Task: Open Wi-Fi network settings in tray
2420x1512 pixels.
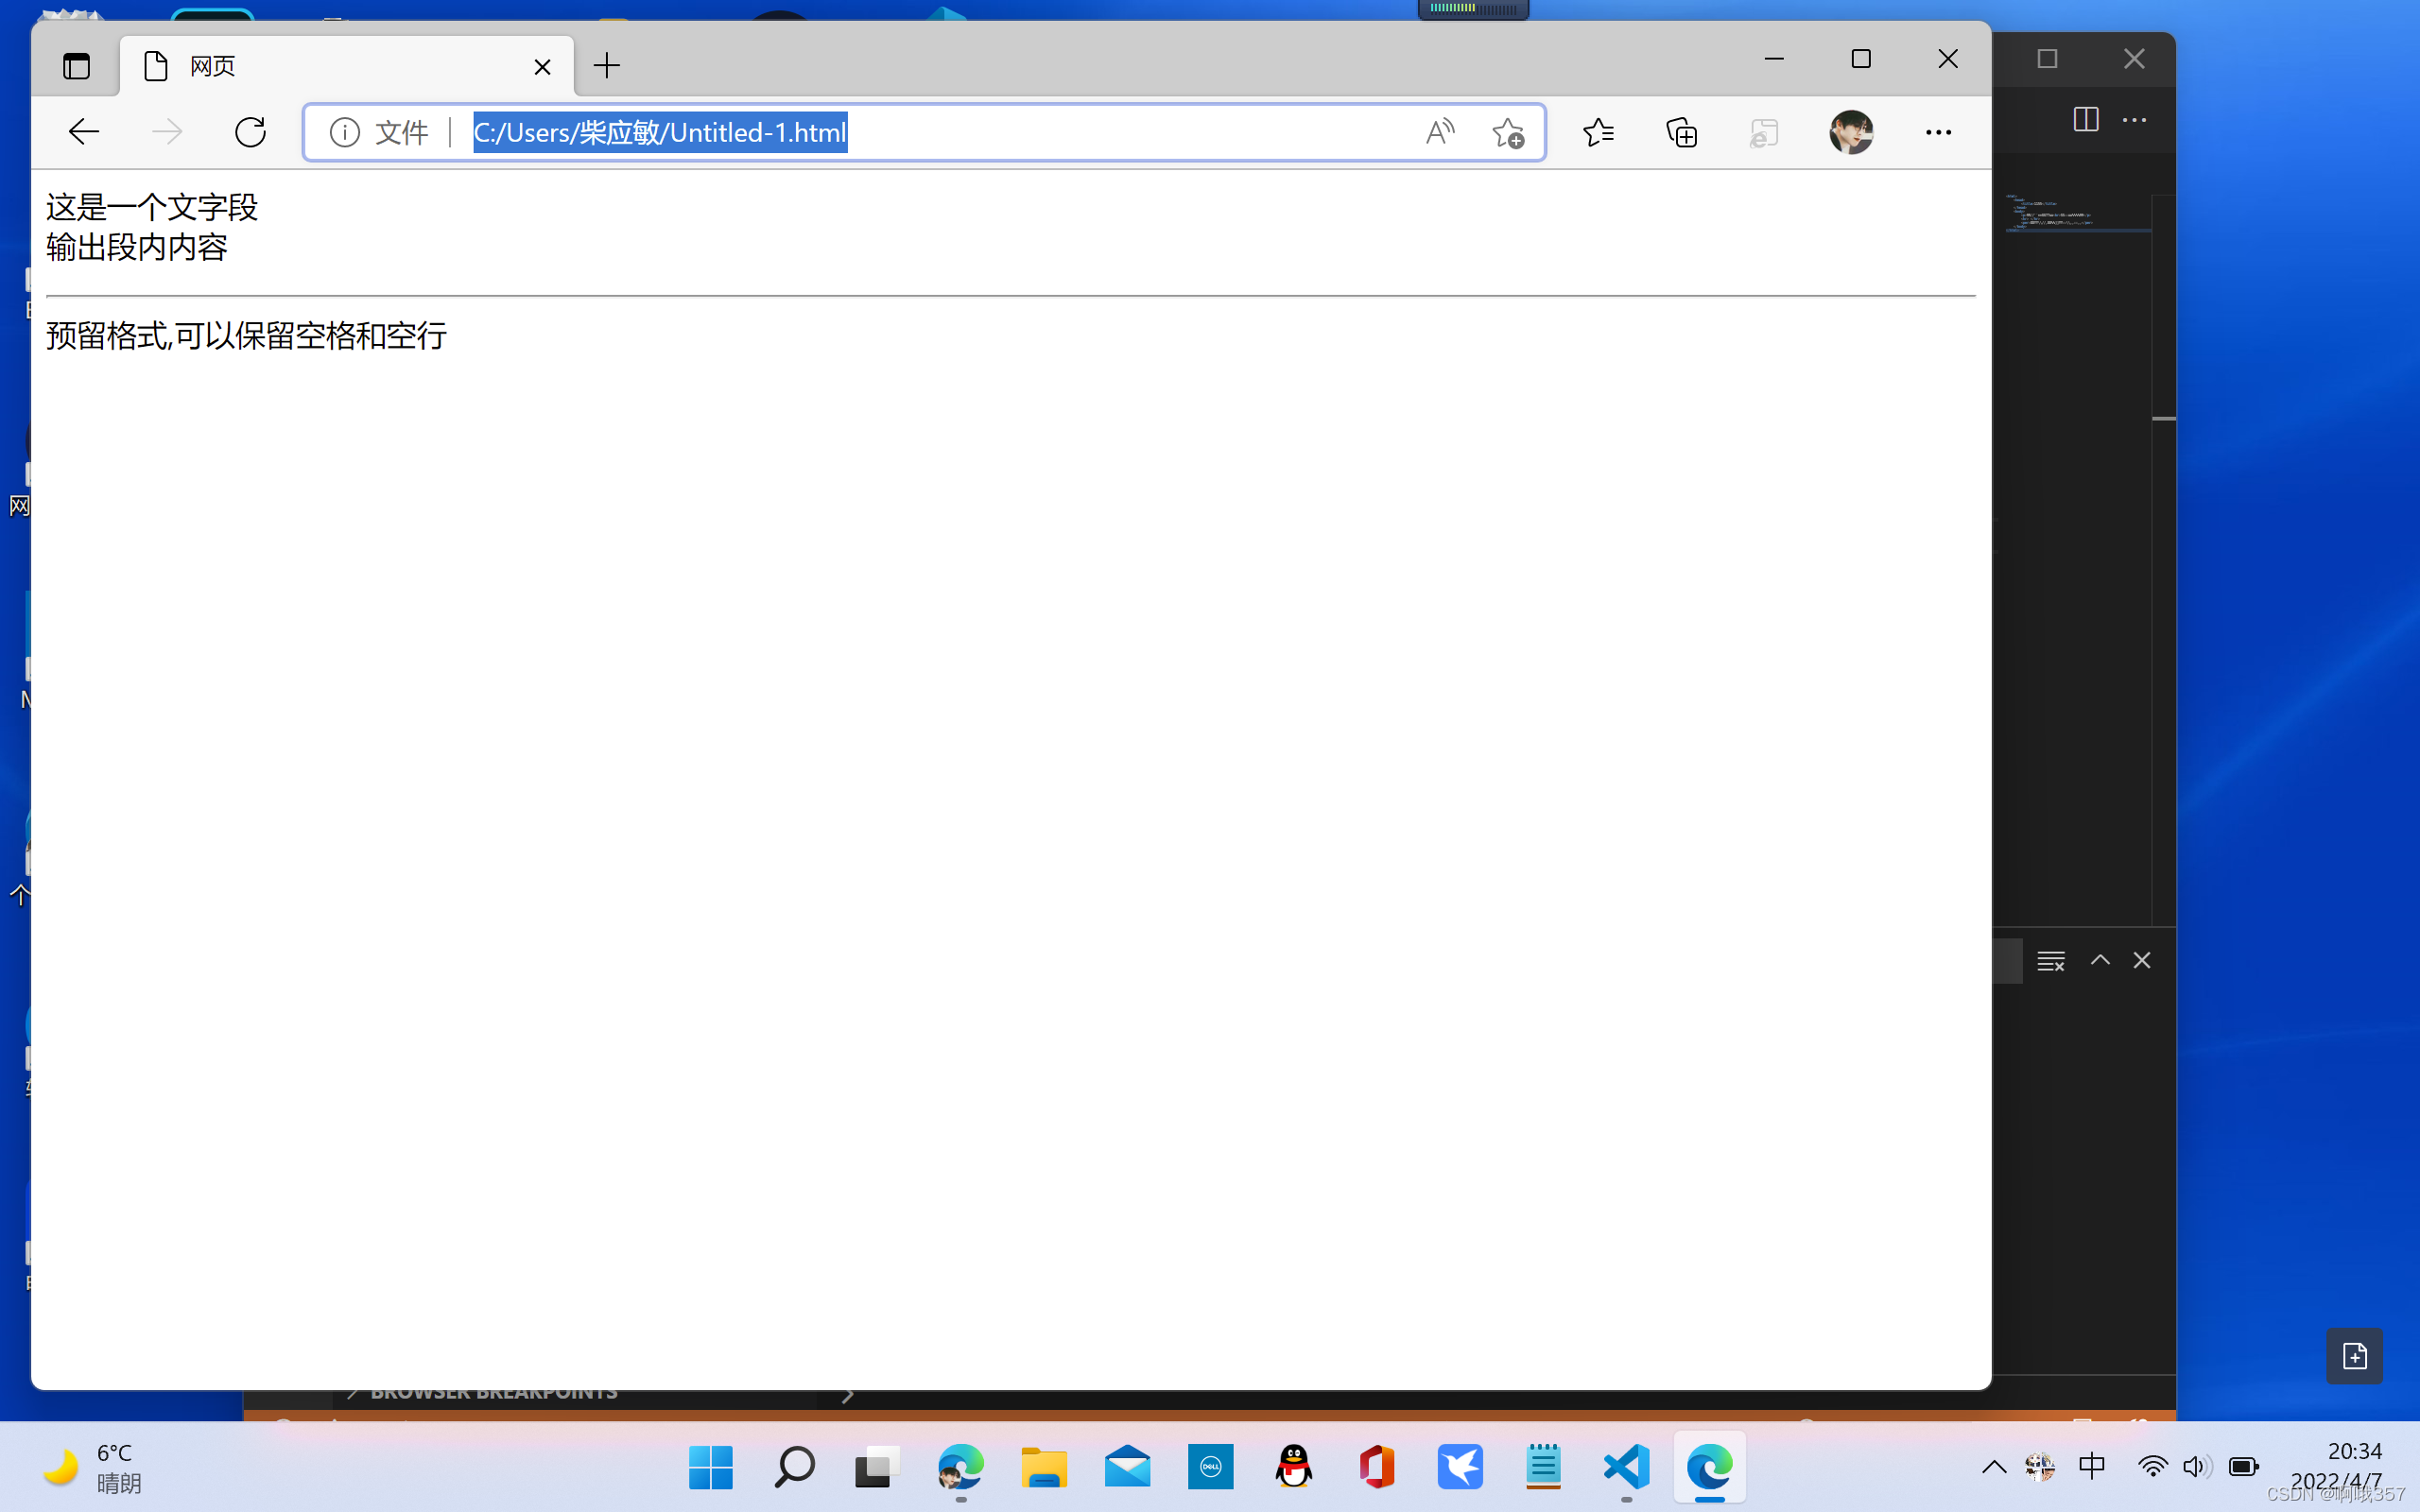Action: click(2152, 1467)
